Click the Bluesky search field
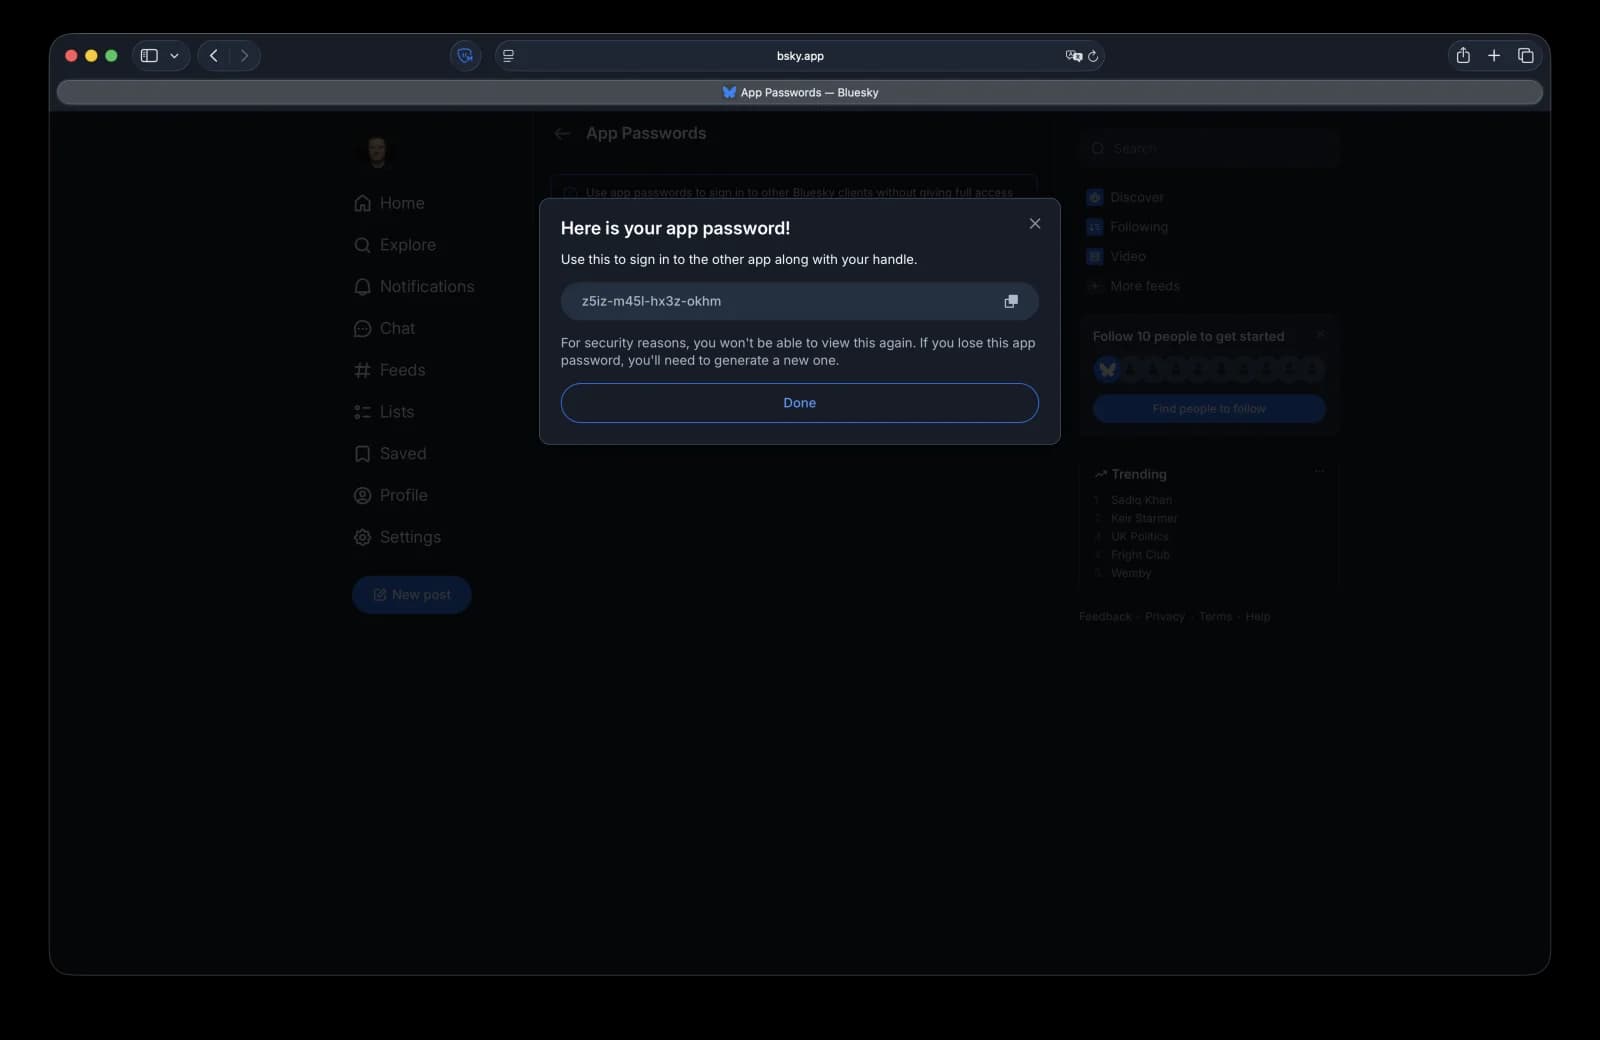 coord(1209,148)
